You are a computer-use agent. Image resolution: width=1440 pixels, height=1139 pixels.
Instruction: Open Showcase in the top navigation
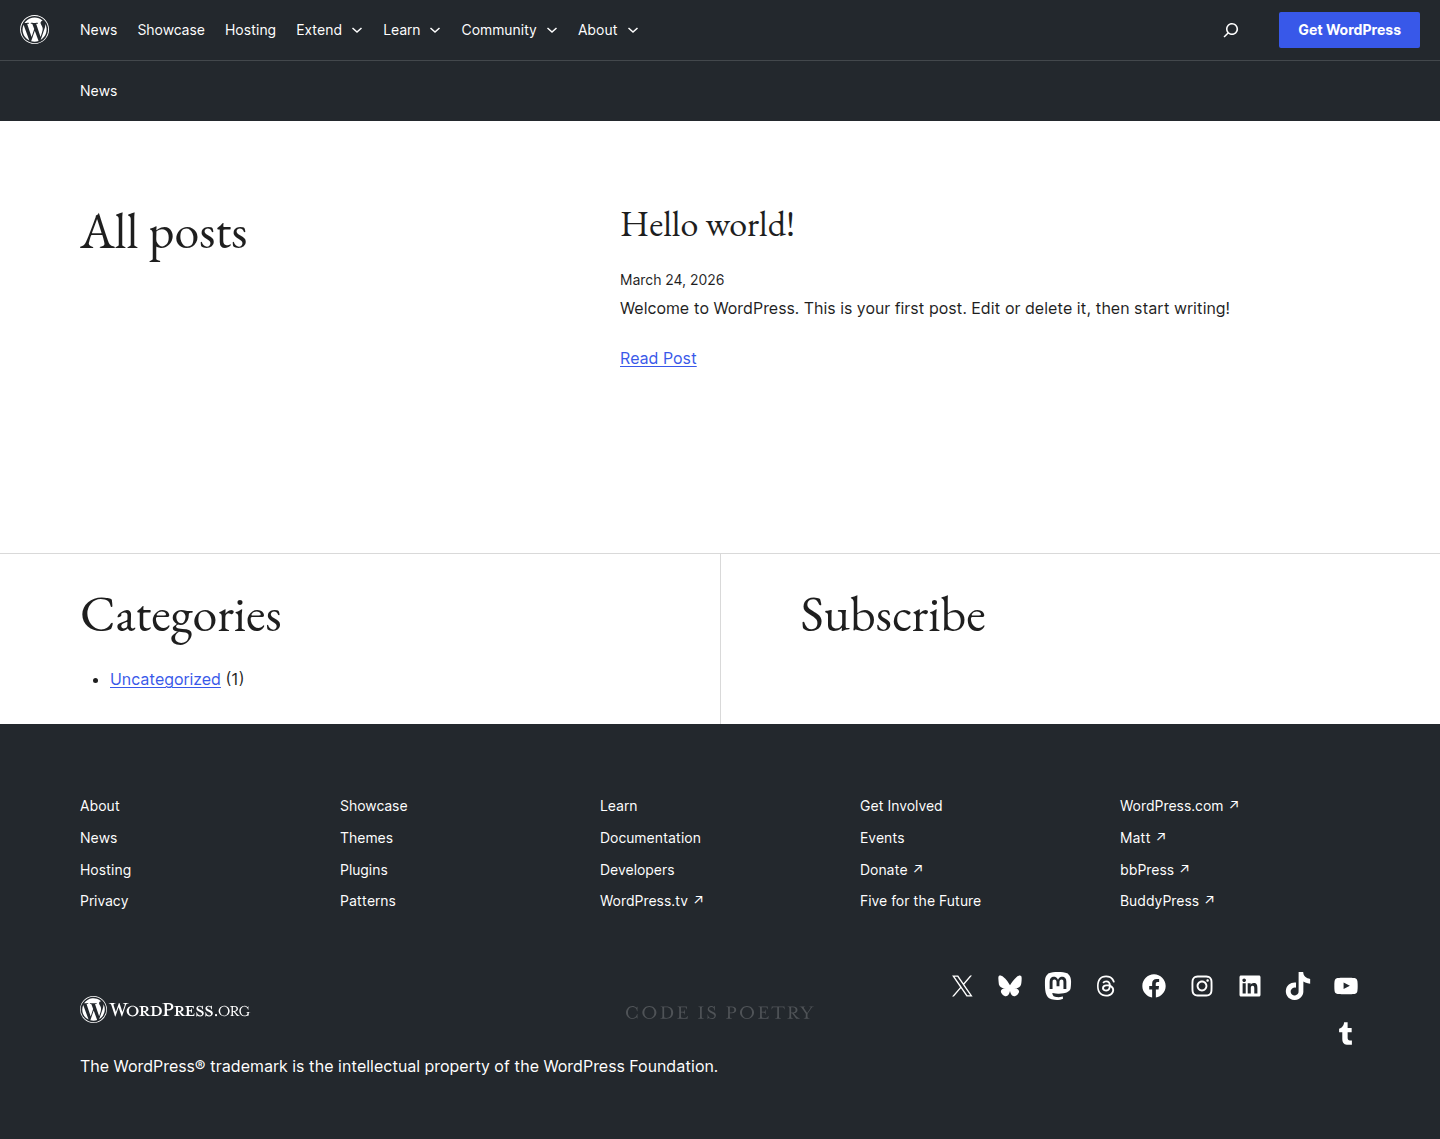171,30
